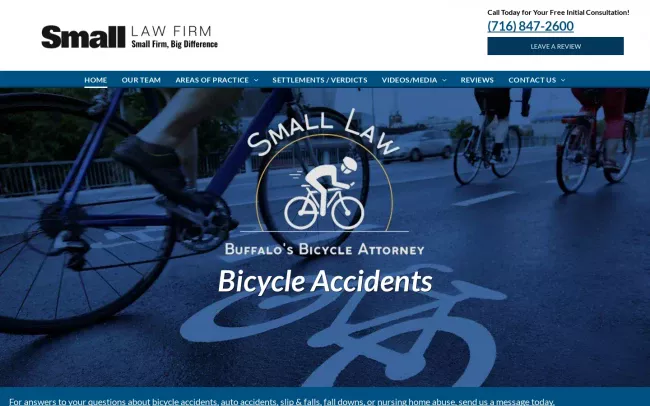650x406 pixels.
Task: Click Buffalo's Bicycle Attorney text
Action: (x=325, y=249)
